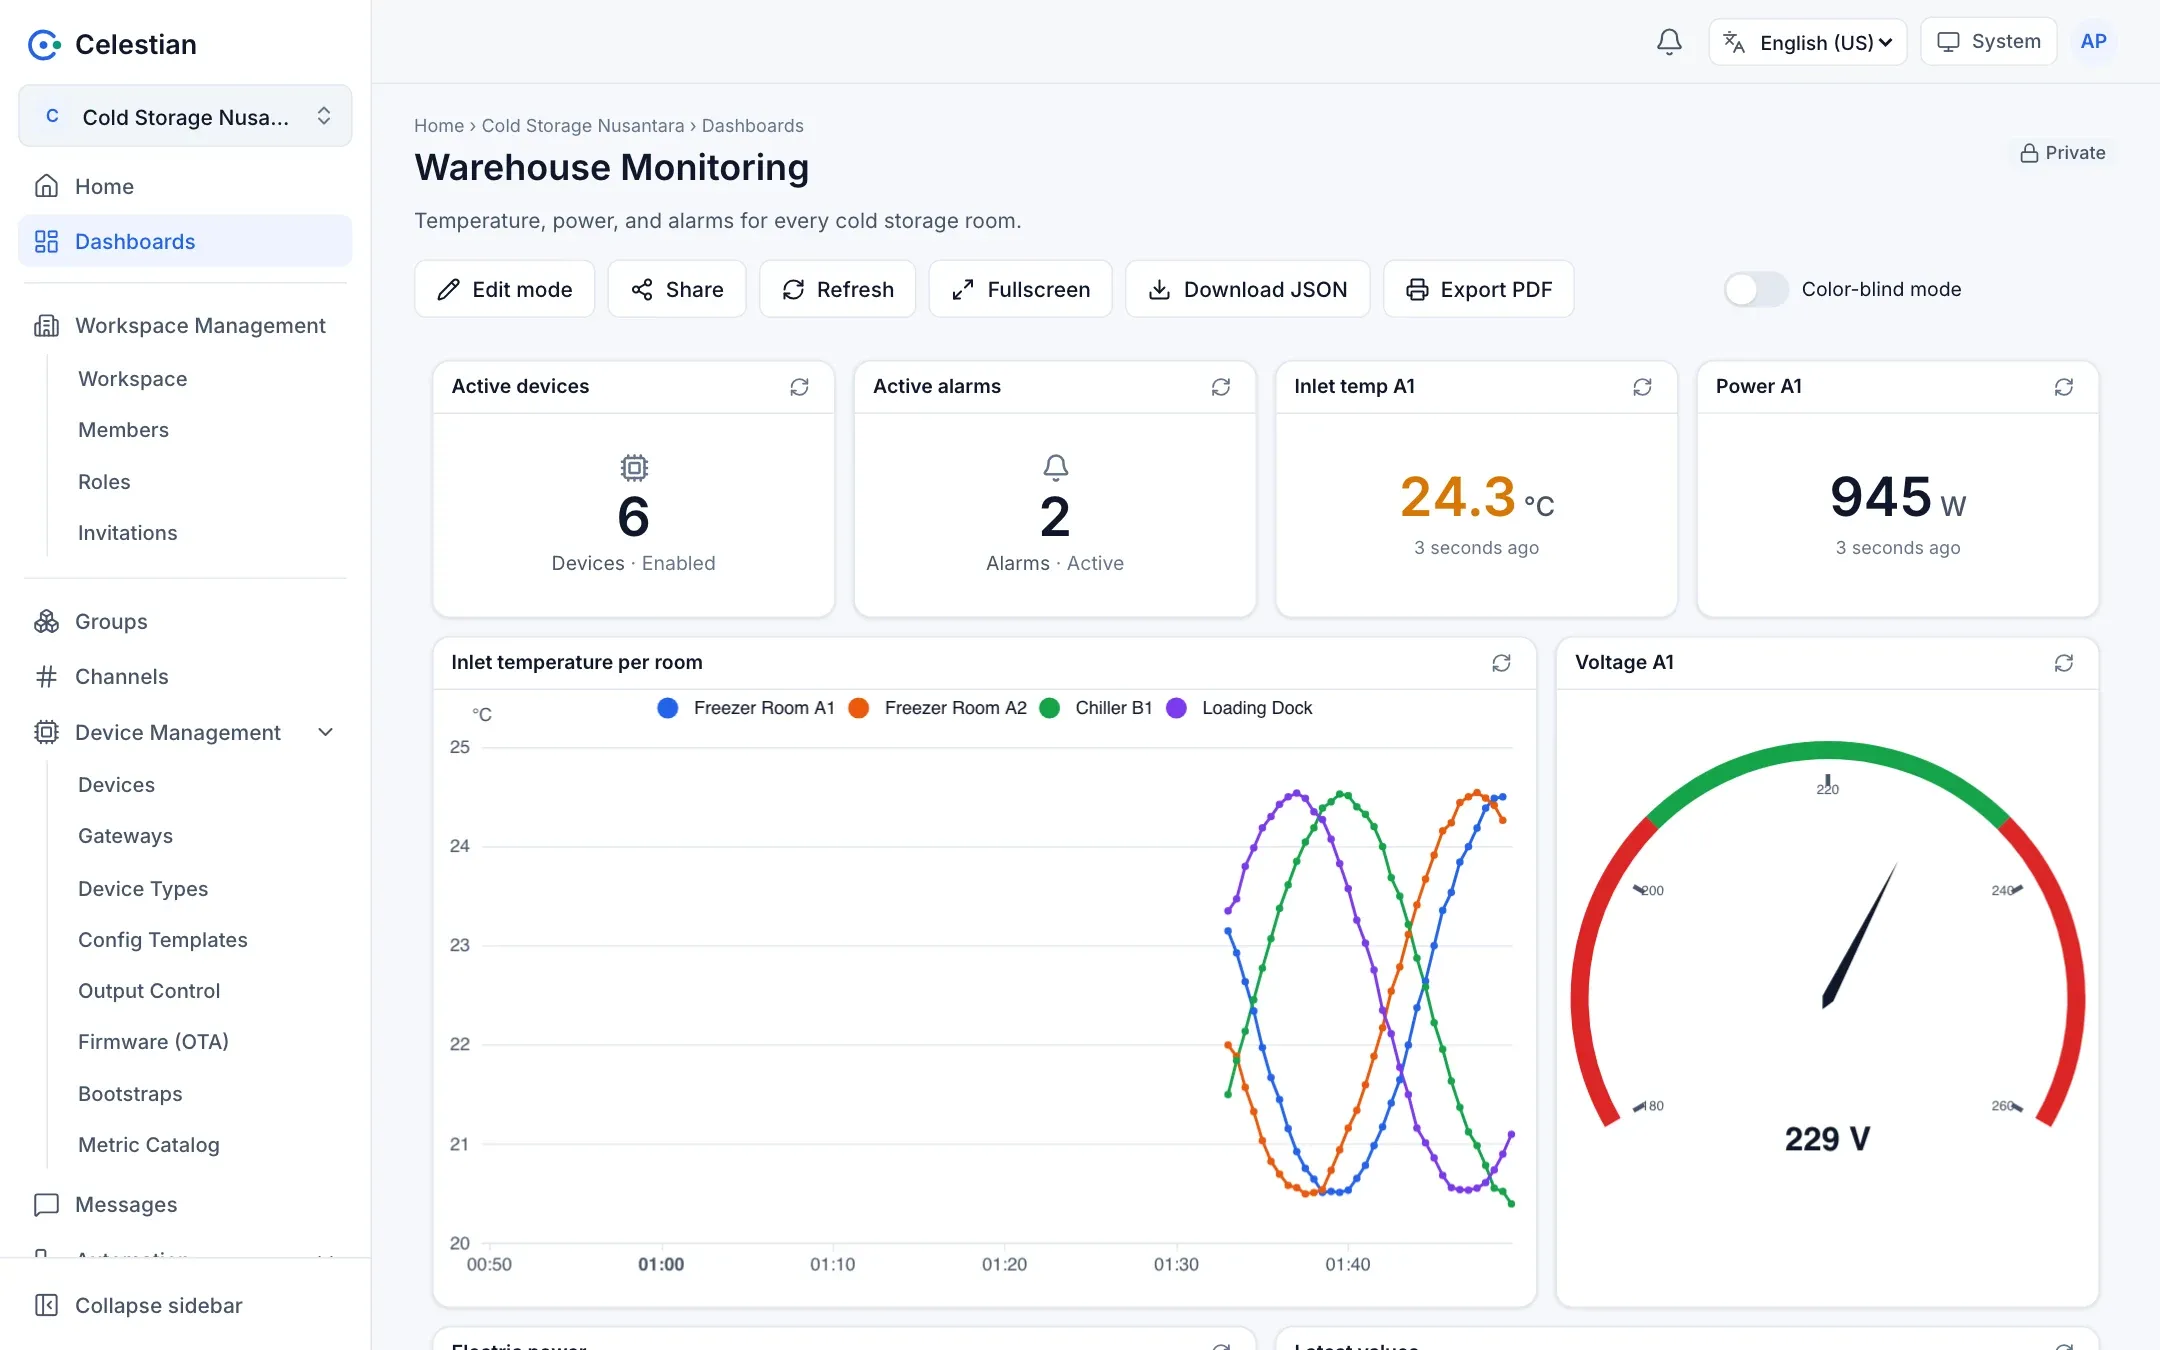Open Metric Catalog in sidebar
The image size is (2160, 1350).
[x=149, y=1145]
